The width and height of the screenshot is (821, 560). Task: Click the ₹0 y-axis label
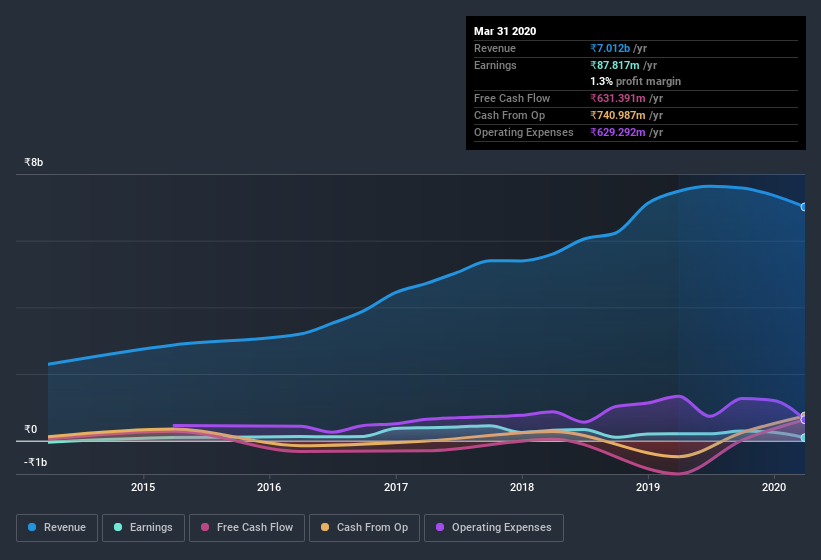click(31, 429)
